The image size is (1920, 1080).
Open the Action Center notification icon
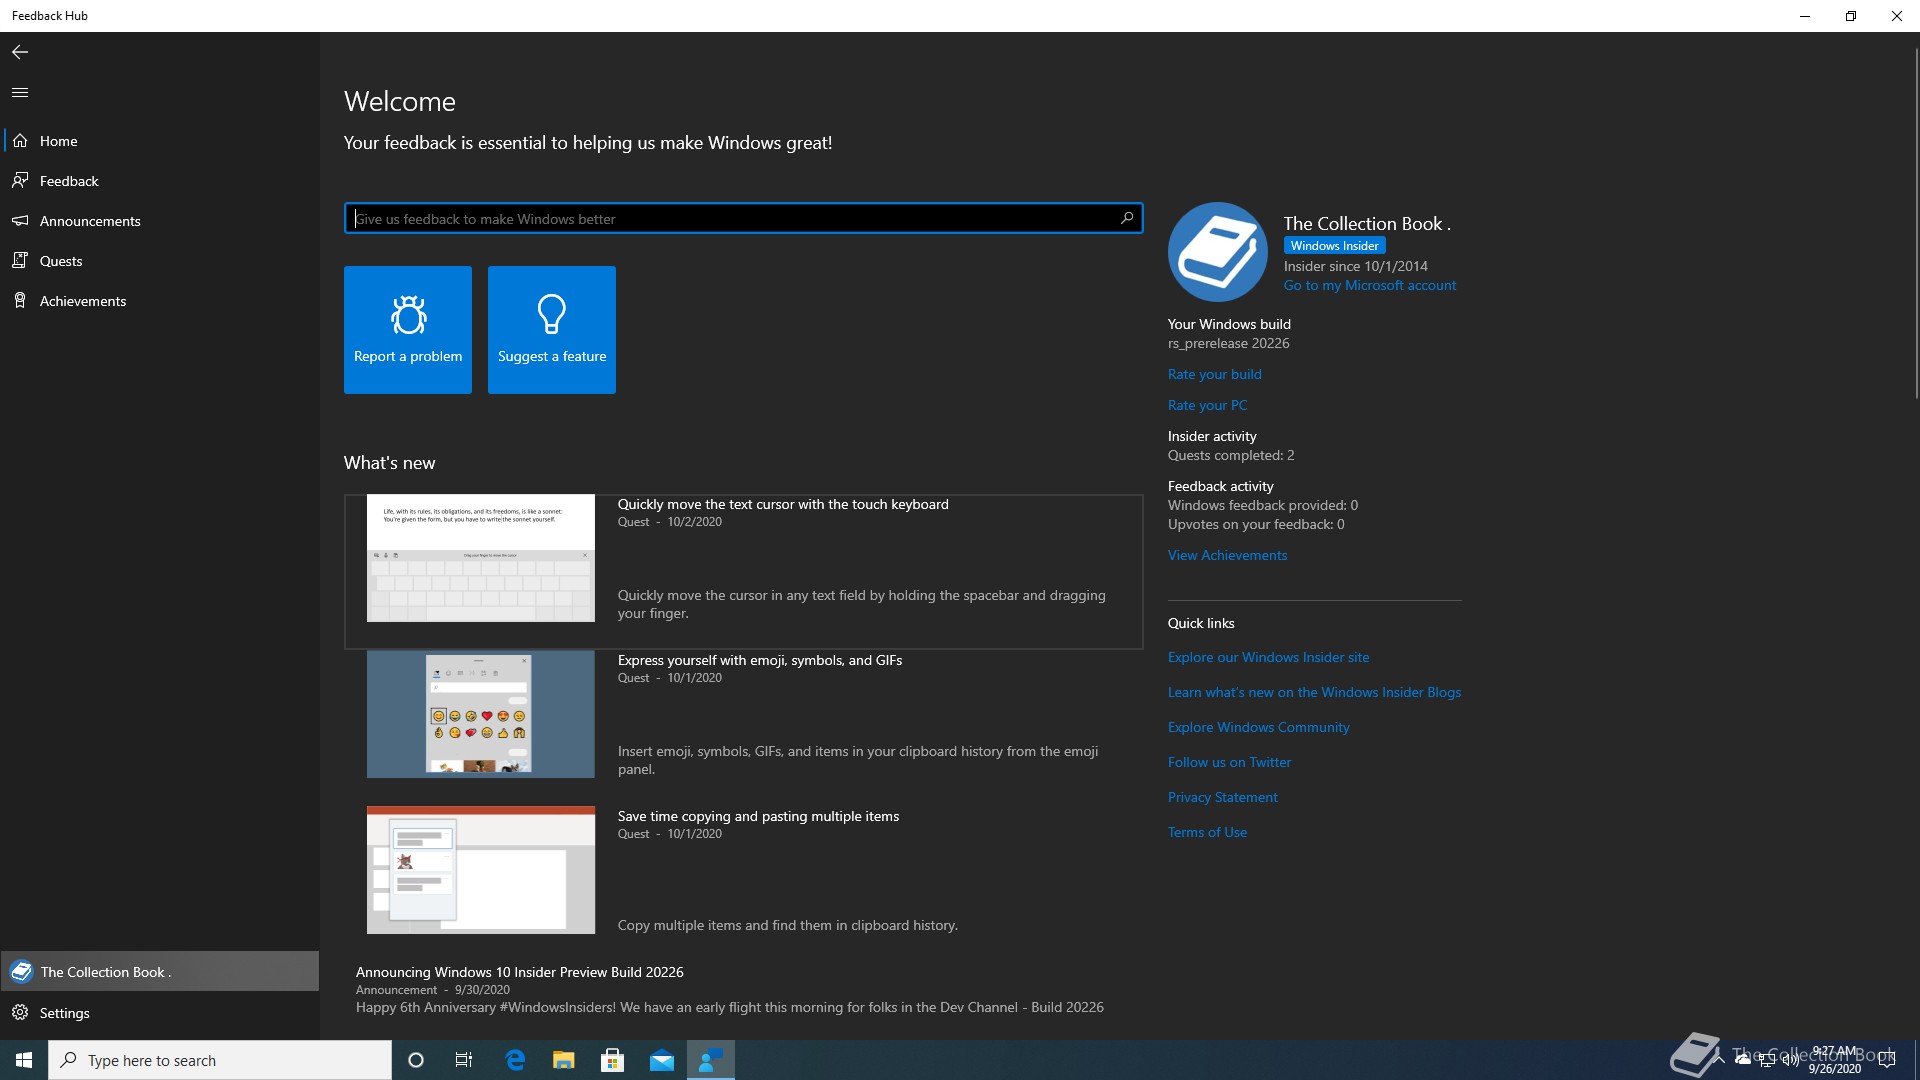pyautogui.click(x=1887, y=1060)
